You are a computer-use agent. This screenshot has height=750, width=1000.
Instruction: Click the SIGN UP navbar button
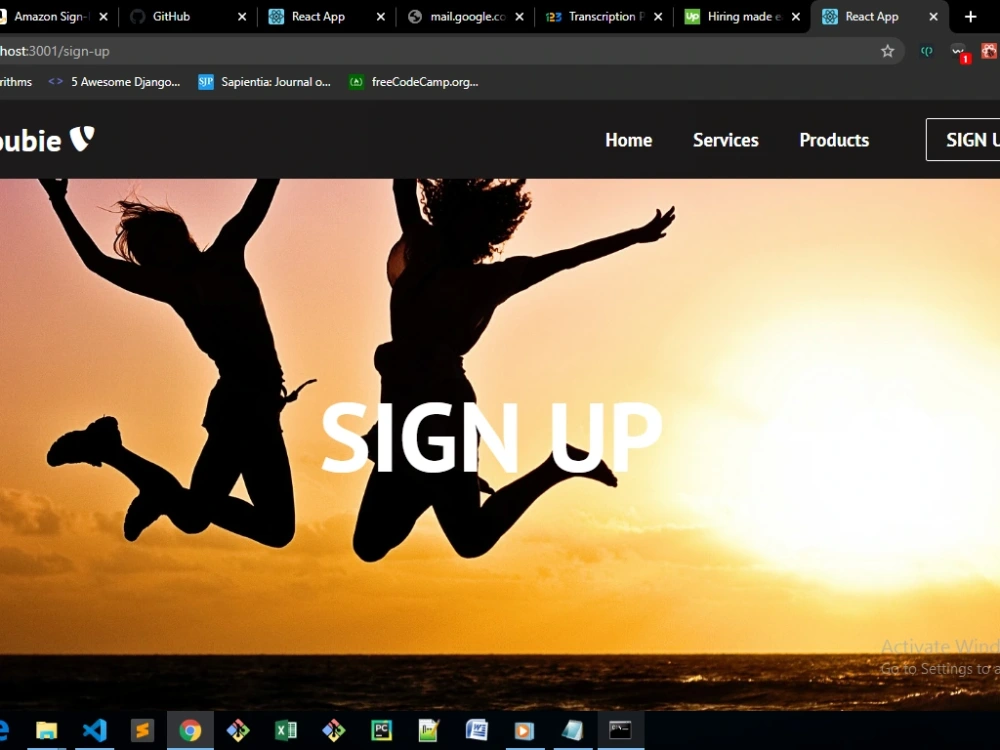963,140
